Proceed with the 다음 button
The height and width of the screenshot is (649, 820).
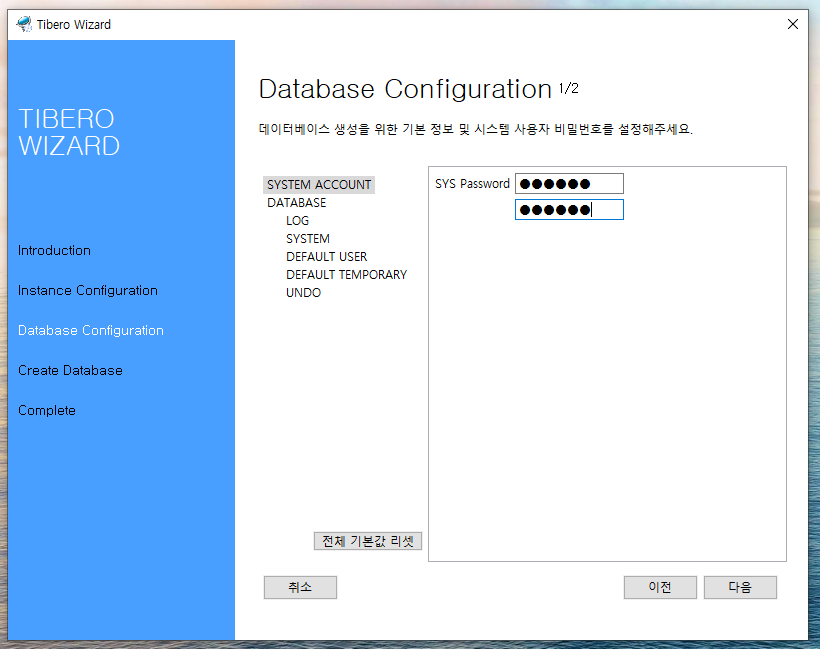click(740, 587)
